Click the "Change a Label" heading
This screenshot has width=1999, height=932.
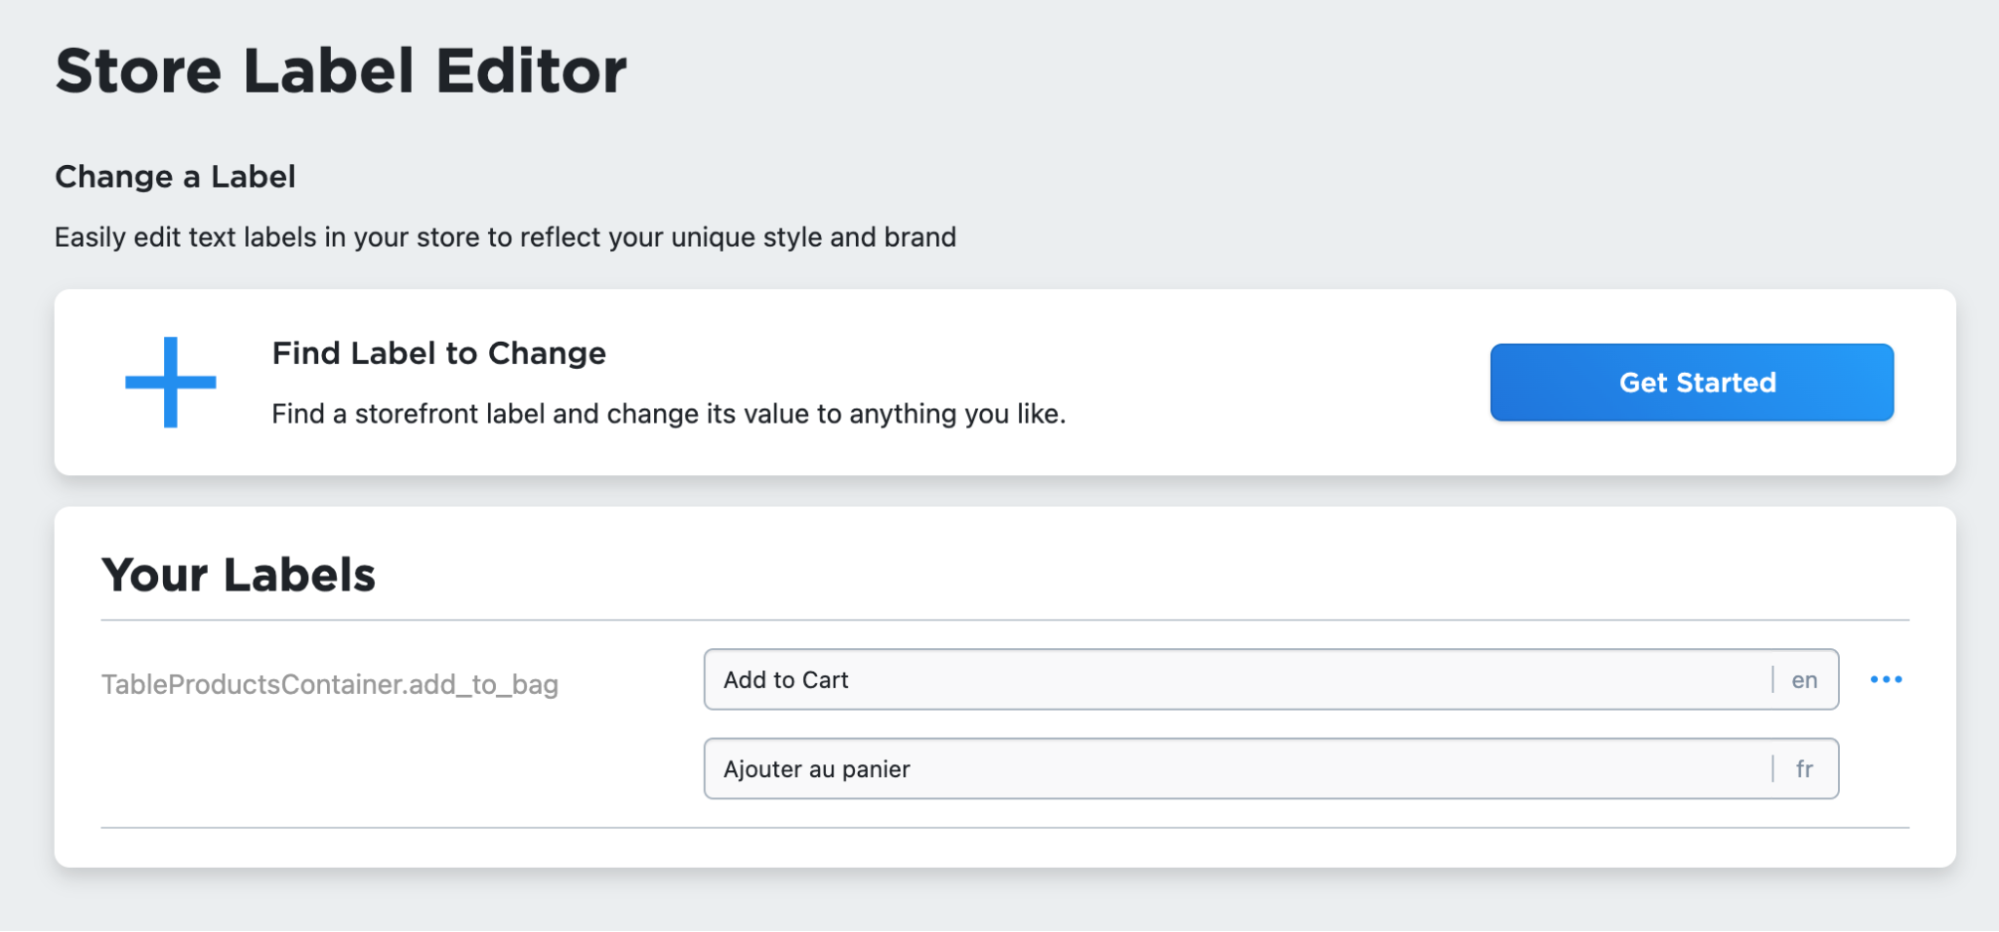pyautogui.click(x=175, y=177)
